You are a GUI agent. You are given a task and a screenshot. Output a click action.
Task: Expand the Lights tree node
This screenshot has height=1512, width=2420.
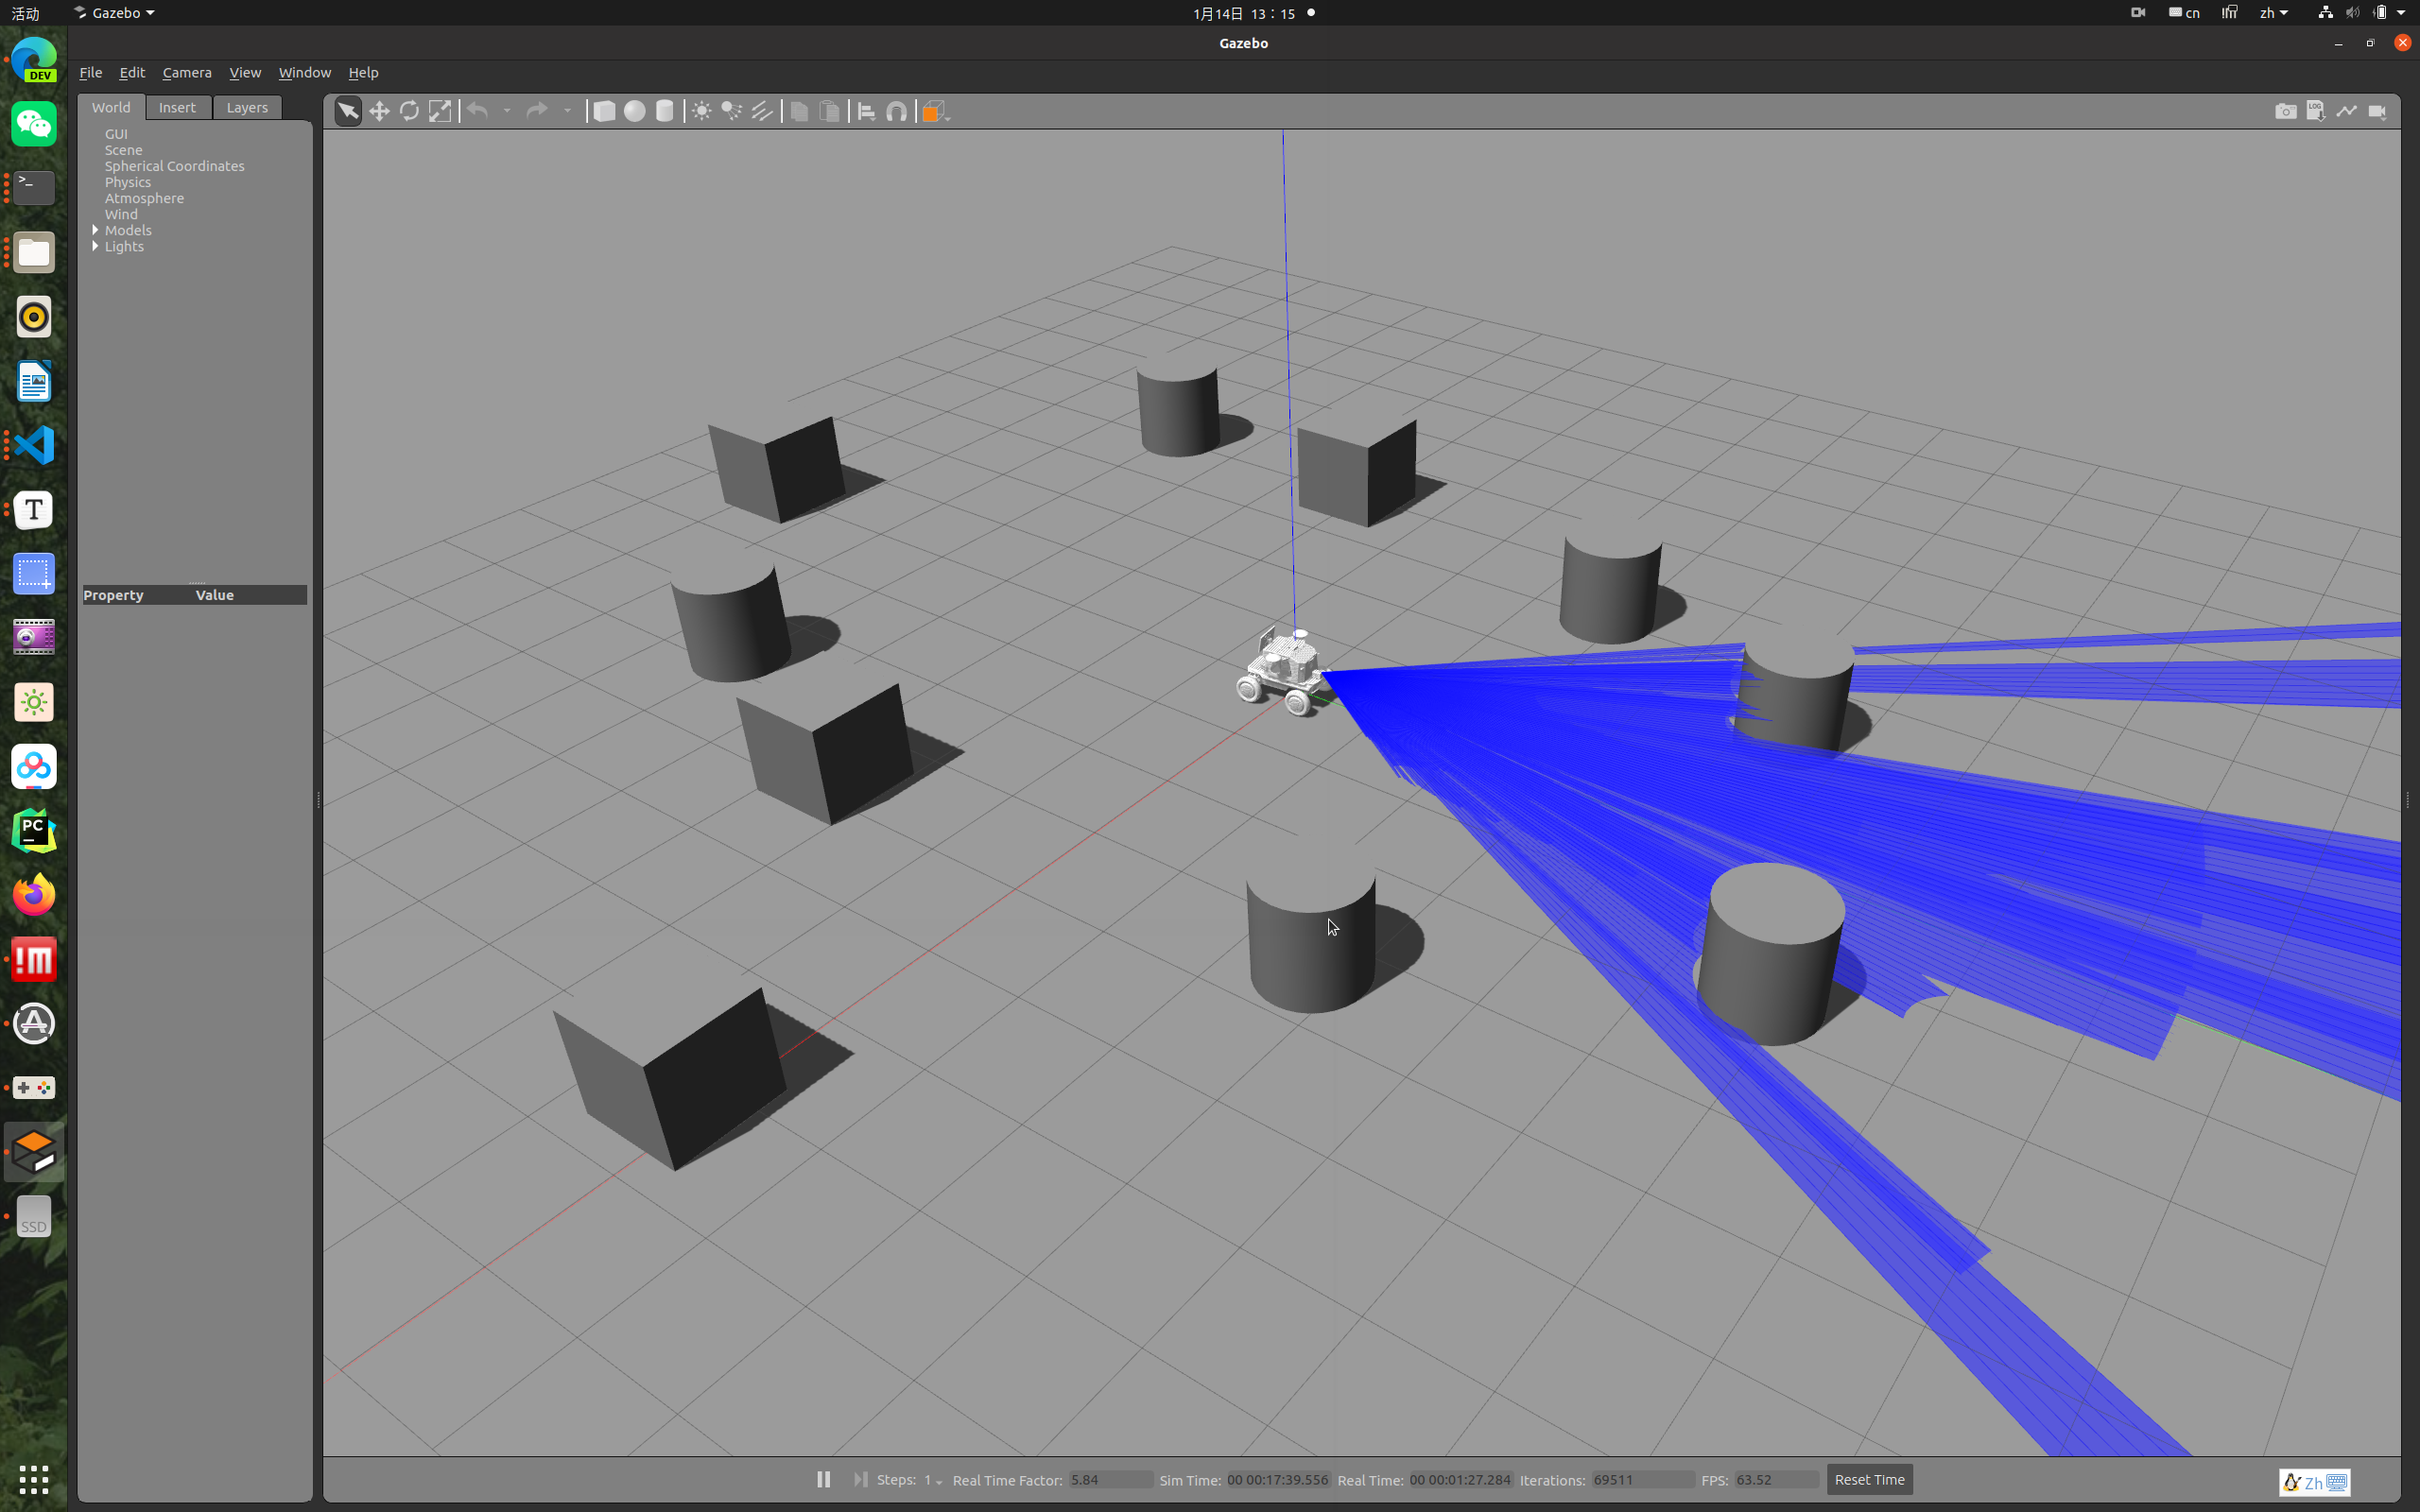point(96,246)
